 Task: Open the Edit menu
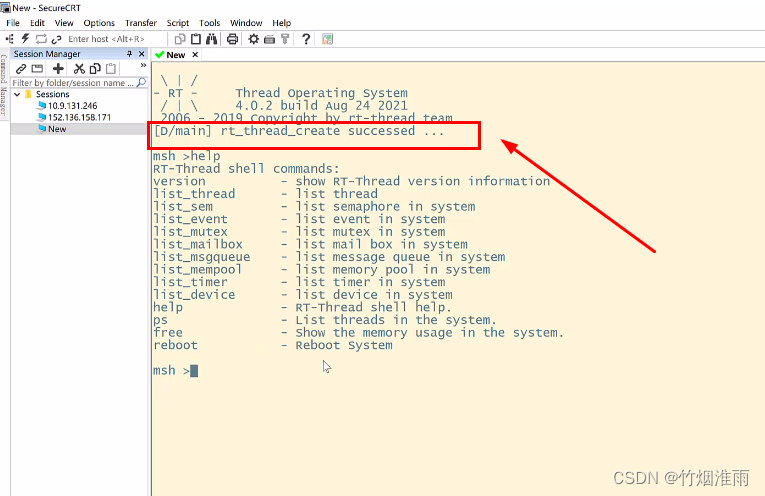37,23
